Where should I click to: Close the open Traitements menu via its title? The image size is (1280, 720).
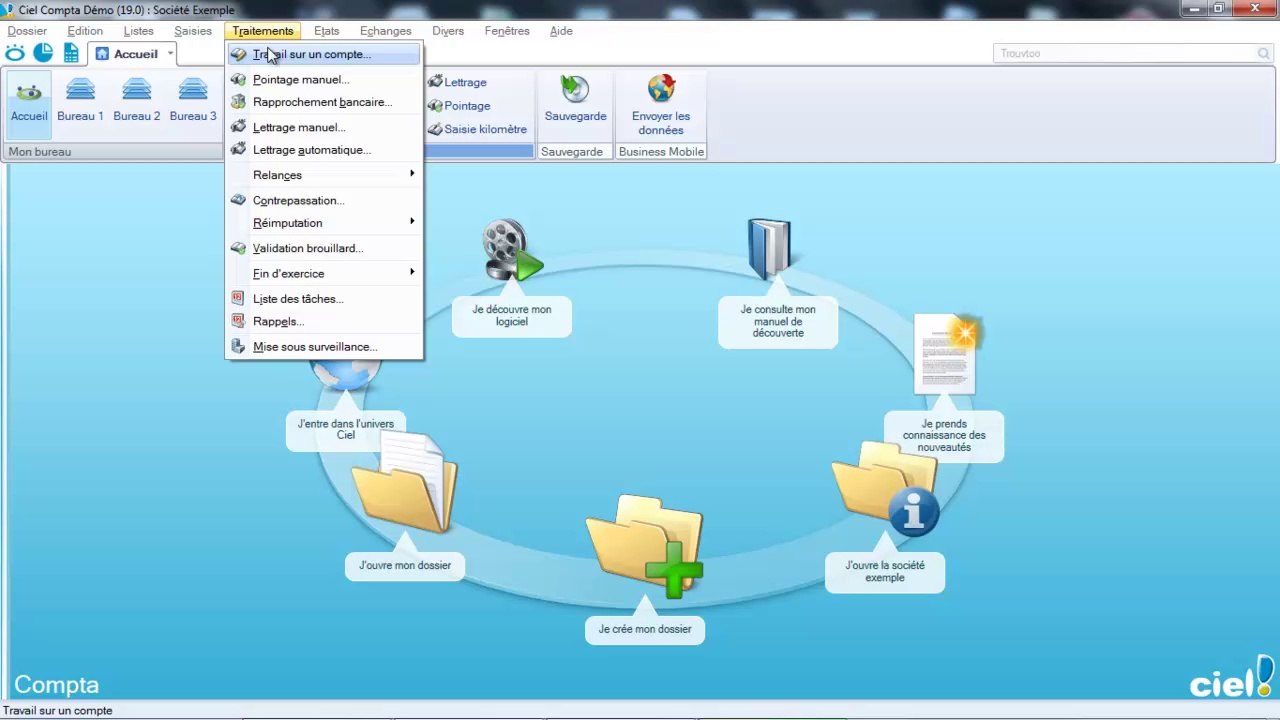tap(263, 31)
